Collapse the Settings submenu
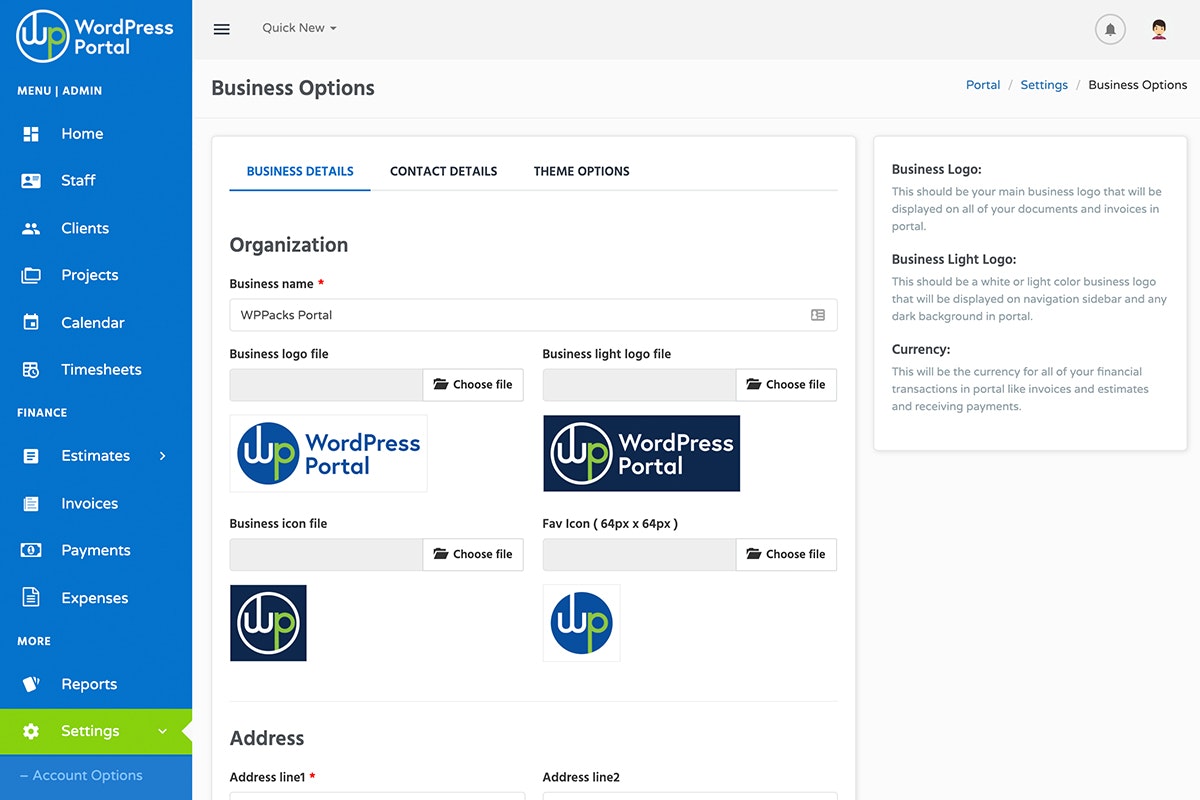This screenshot has width=1200, height=800. [x=163, y=731]
